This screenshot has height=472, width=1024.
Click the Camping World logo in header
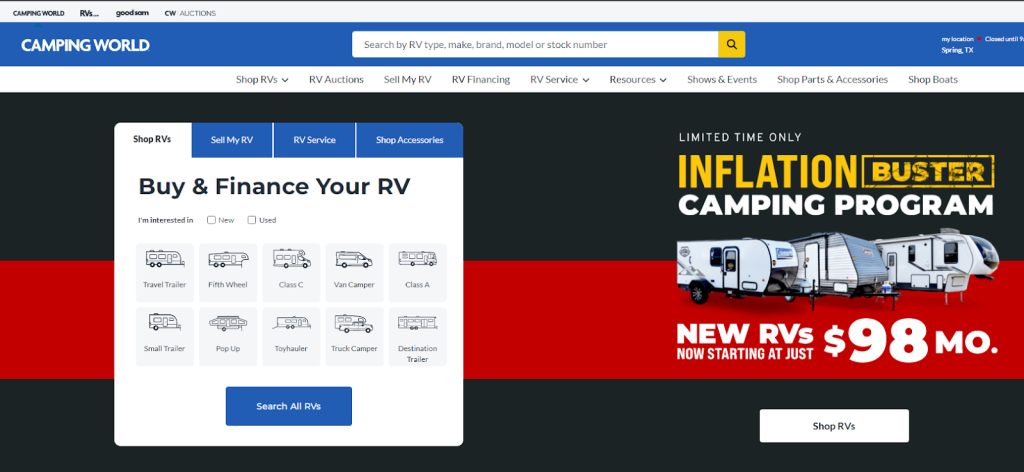pos(86,45)
